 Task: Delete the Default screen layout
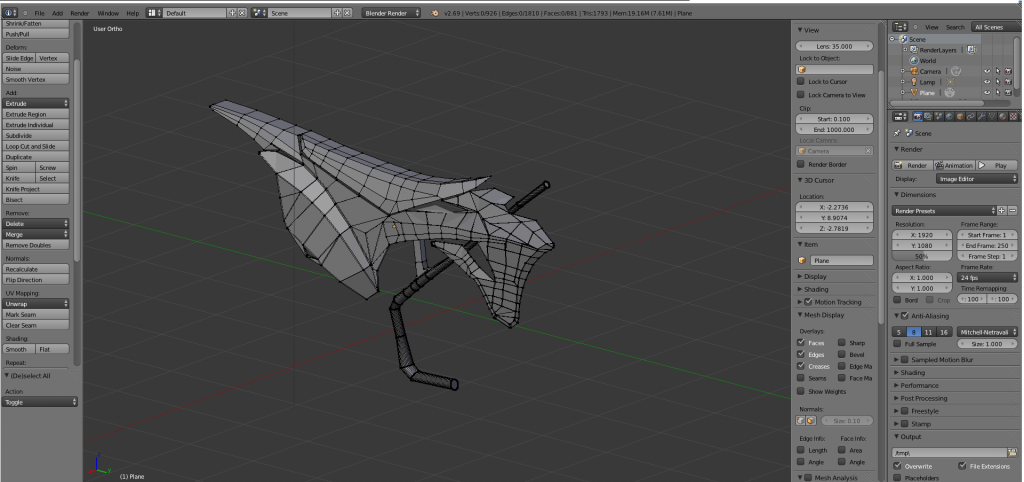point(242,13)
